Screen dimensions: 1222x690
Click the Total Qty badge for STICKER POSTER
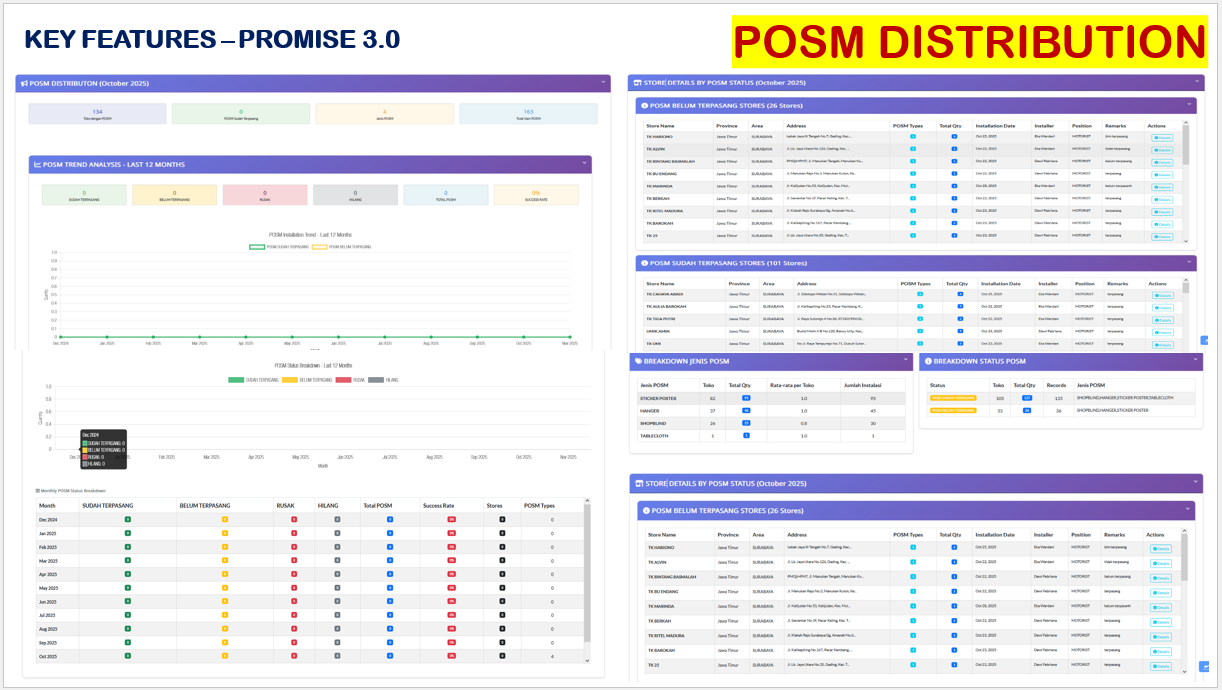[x=746, y=398]
